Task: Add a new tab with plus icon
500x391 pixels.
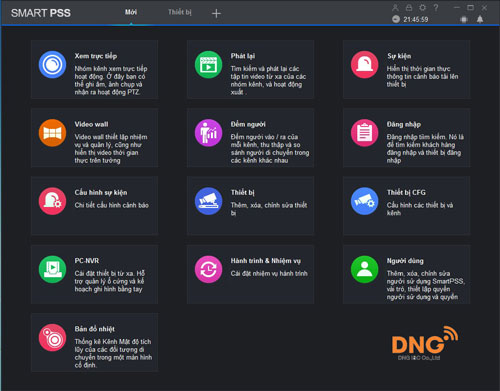Action: (216, 13)
